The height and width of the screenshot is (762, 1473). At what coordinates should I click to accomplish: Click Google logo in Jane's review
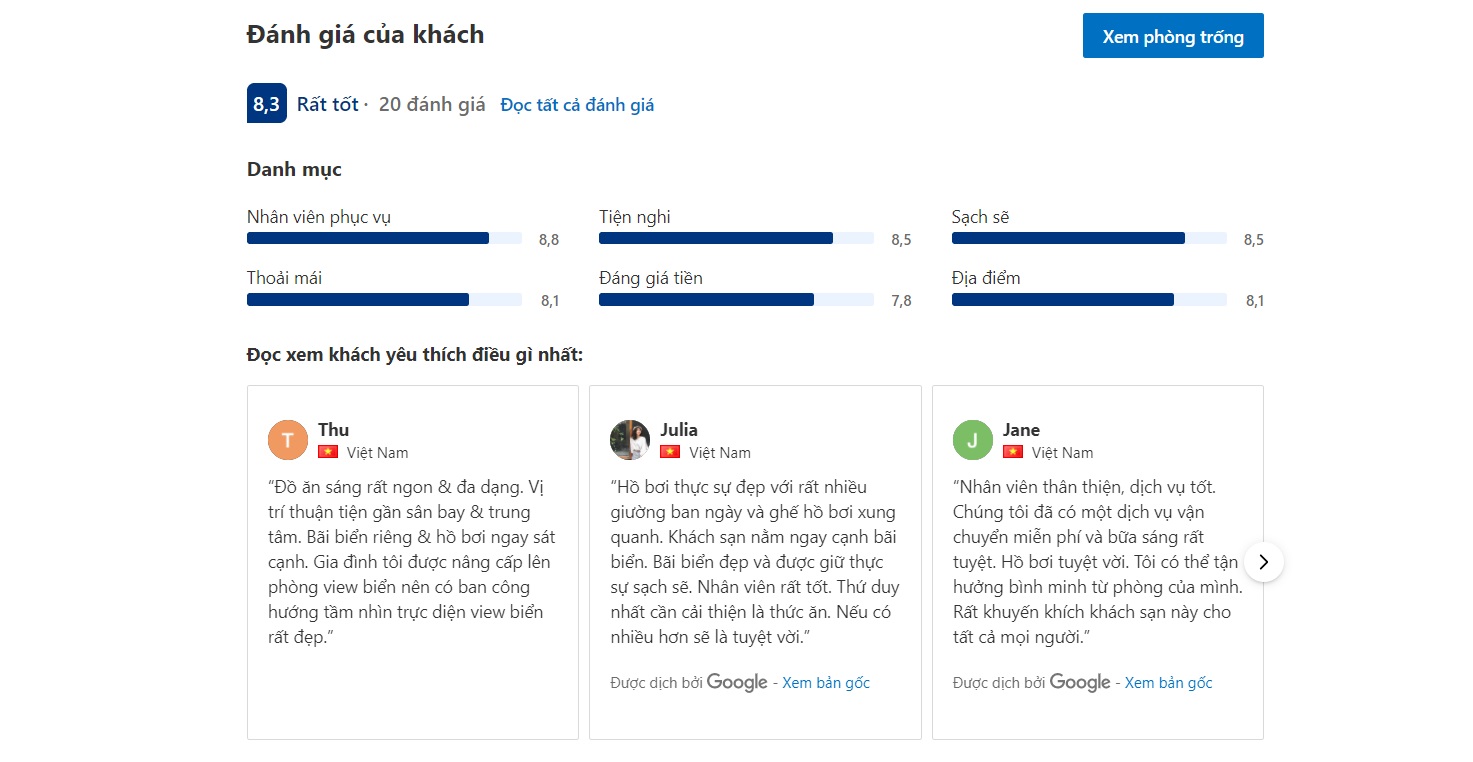(x=1080, y=682)
